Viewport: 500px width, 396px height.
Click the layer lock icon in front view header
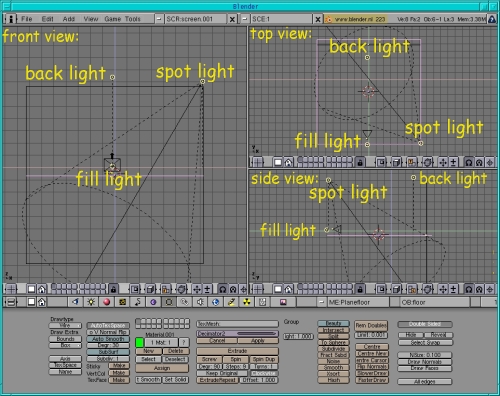click(113, 289)
